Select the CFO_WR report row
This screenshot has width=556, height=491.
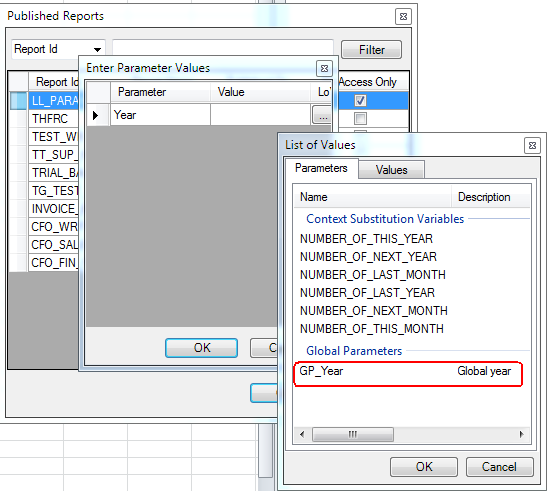pos(54,227)
